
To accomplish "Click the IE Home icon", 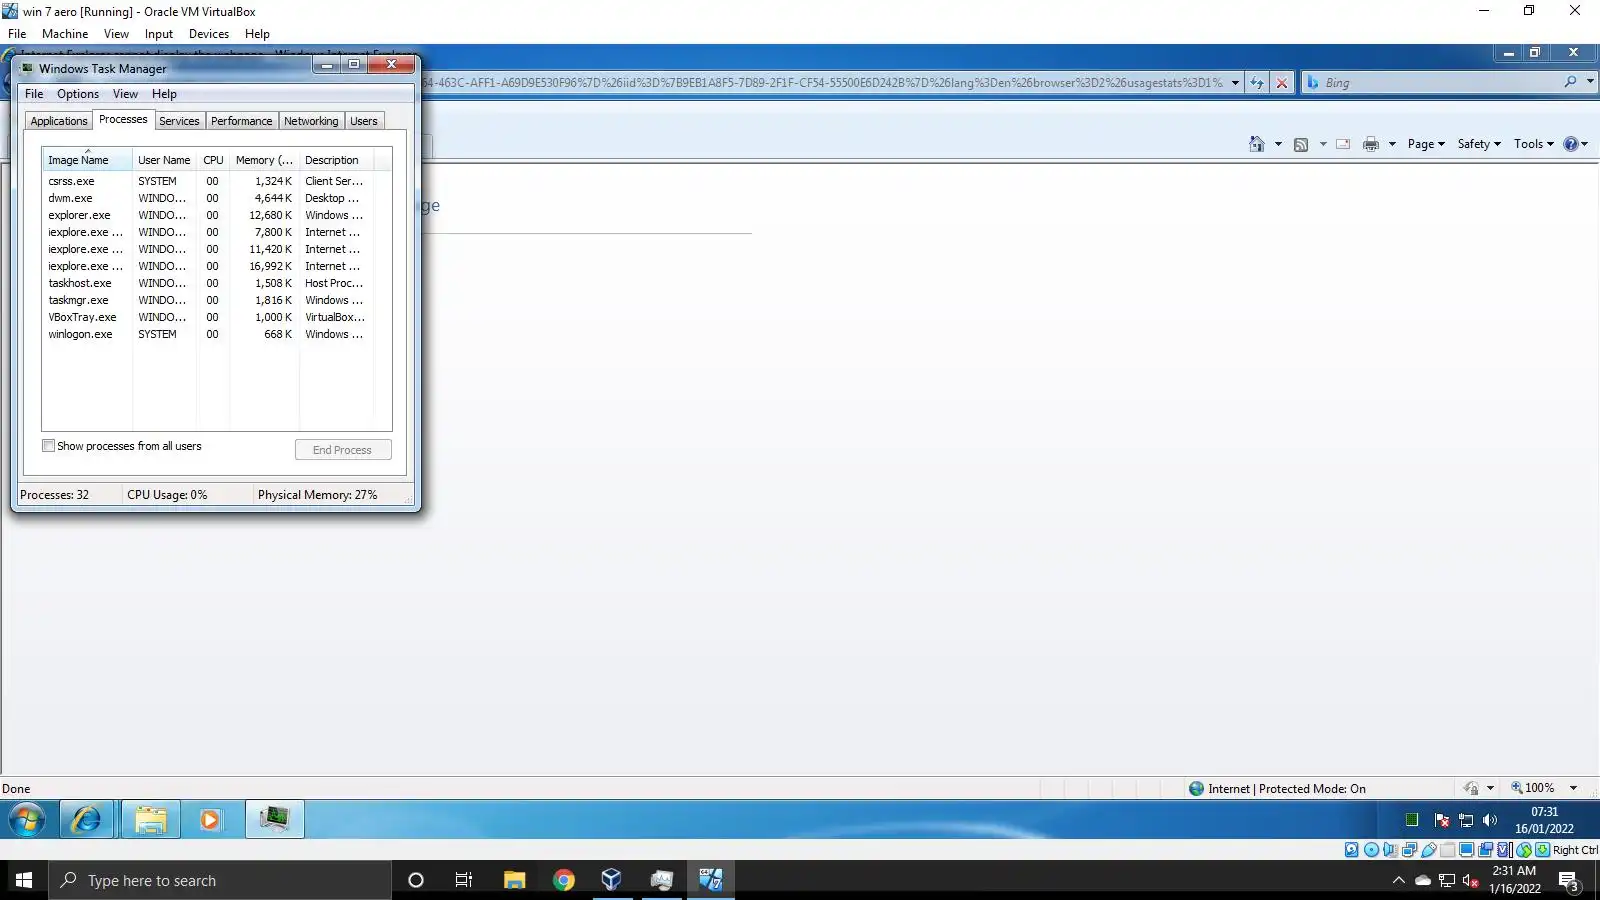I will coord(1257,144).
